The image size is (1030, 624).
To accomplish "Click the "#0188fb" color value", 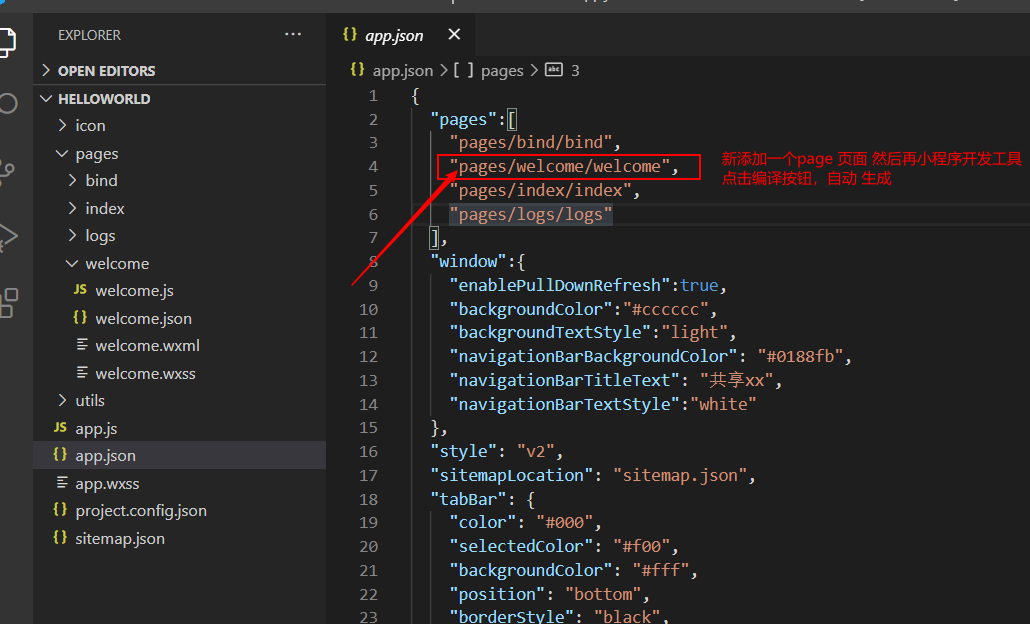I will (x=800, y=357).
